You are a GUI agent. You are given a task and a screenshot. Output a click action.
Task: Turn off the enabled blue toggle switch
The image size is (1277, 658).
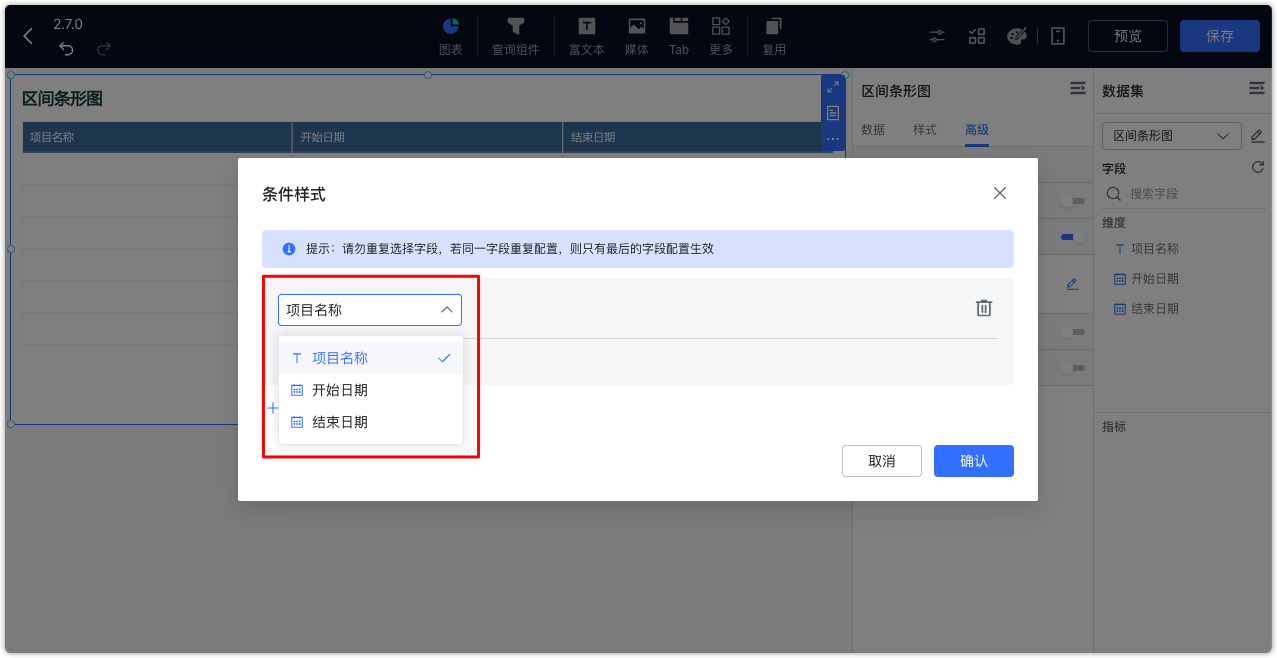pyautogui.click(x=1065, y=236)
